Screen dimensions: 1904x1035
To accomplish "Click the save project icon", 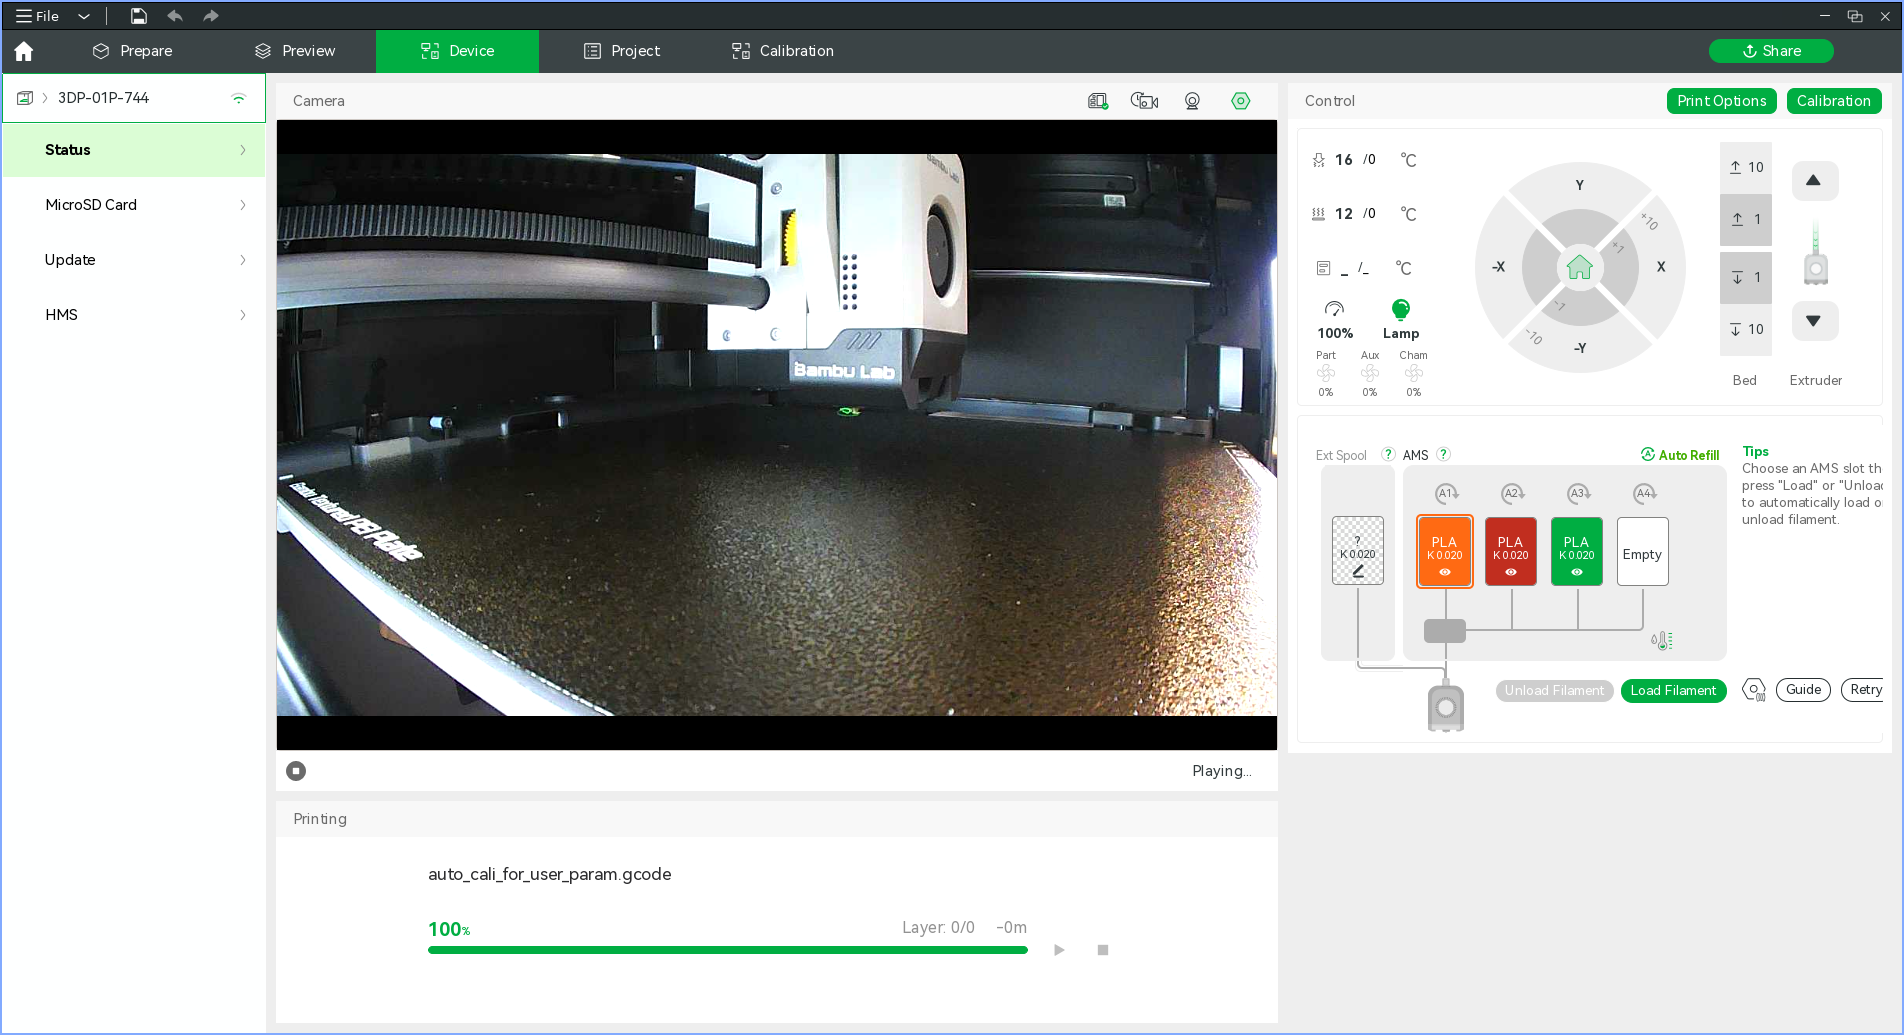I will pos(139,16).
